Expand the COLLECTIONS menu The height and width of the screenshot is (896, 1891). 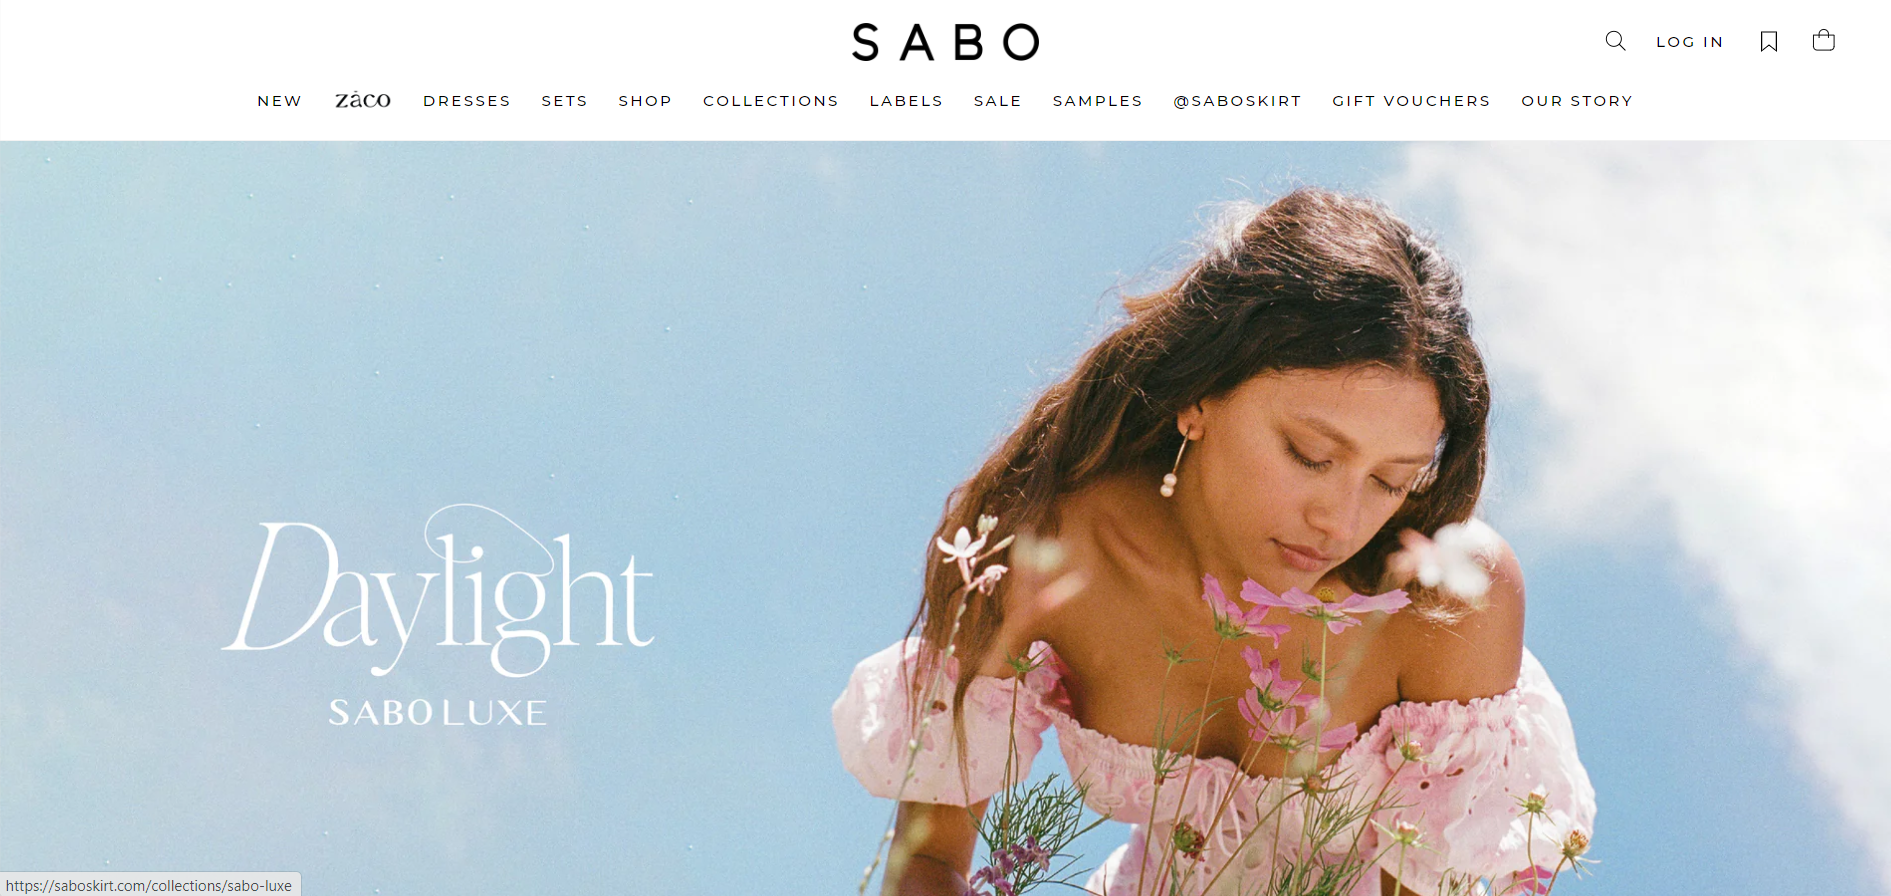point(771,101)
